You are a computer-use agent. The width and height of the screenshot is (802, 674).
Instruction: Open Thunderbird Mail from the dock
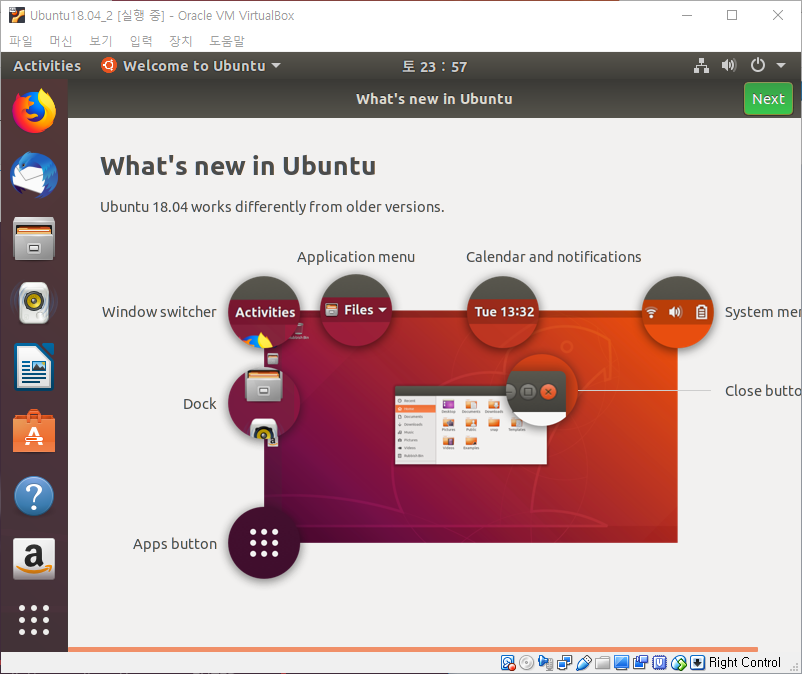pyautogui.click(x=34, y=175)
